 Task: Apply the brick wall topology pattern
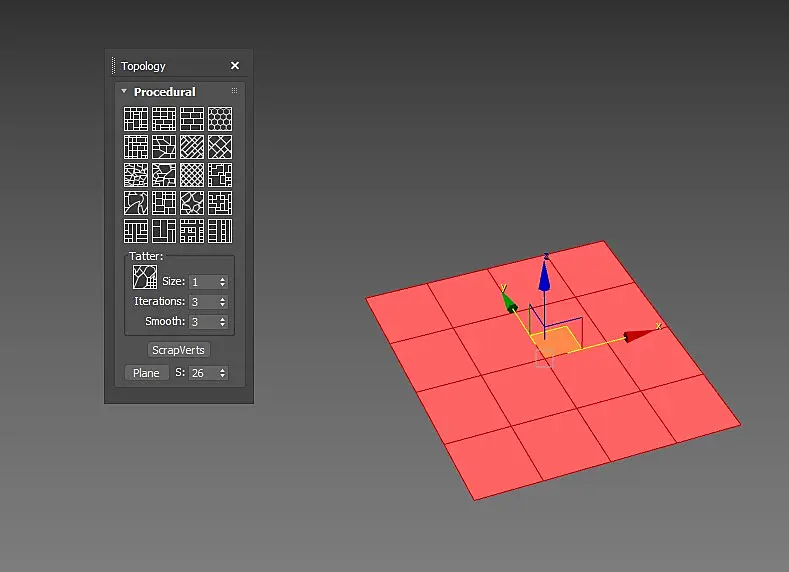pyautogui.click(x=192, y=119)
